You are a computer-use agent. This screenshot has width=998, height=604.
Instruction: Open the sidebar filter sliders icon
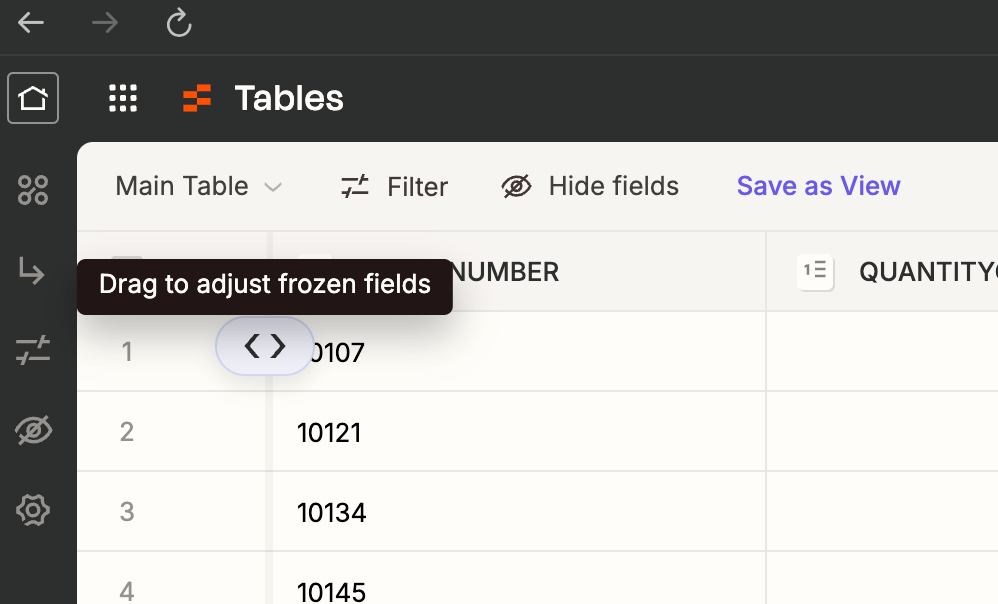click(x=33, y=350)
